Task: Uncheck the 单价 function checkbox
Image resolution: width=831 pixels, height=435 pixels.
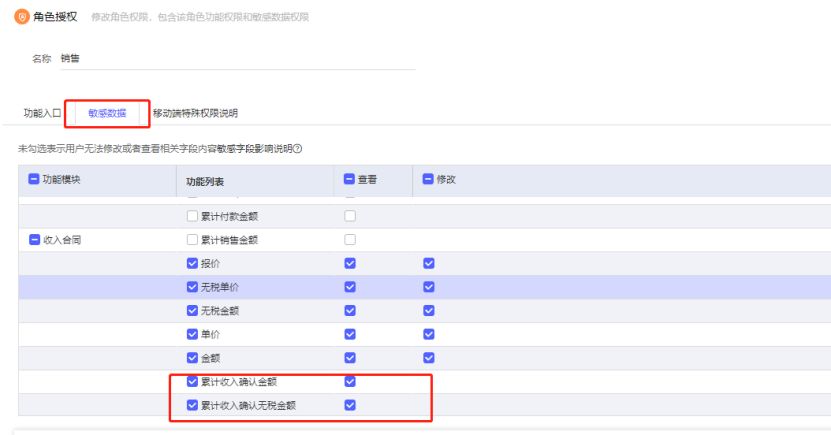Action: [x=193, y=334]
